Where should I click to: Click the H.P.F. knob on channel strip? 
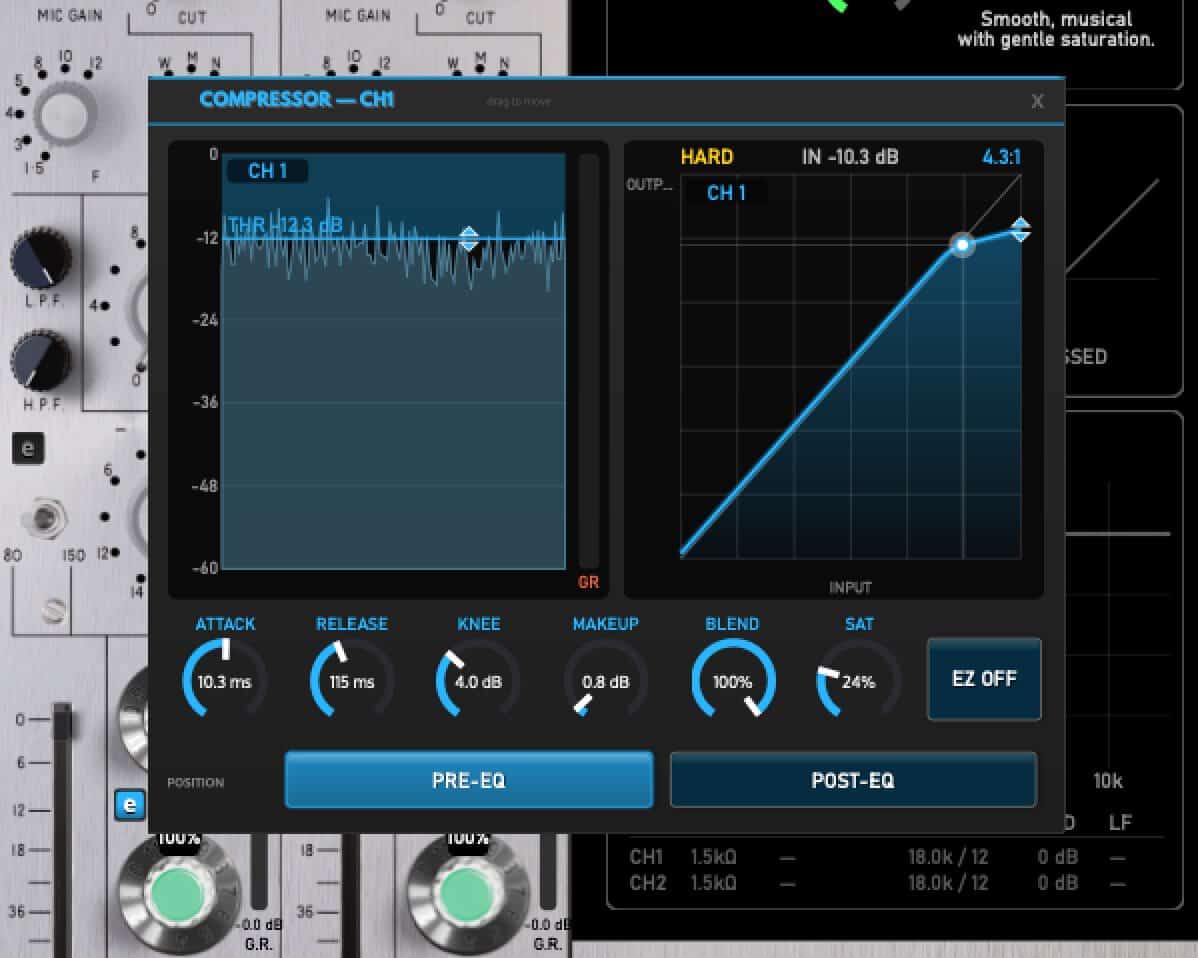(x=40, y=360)
